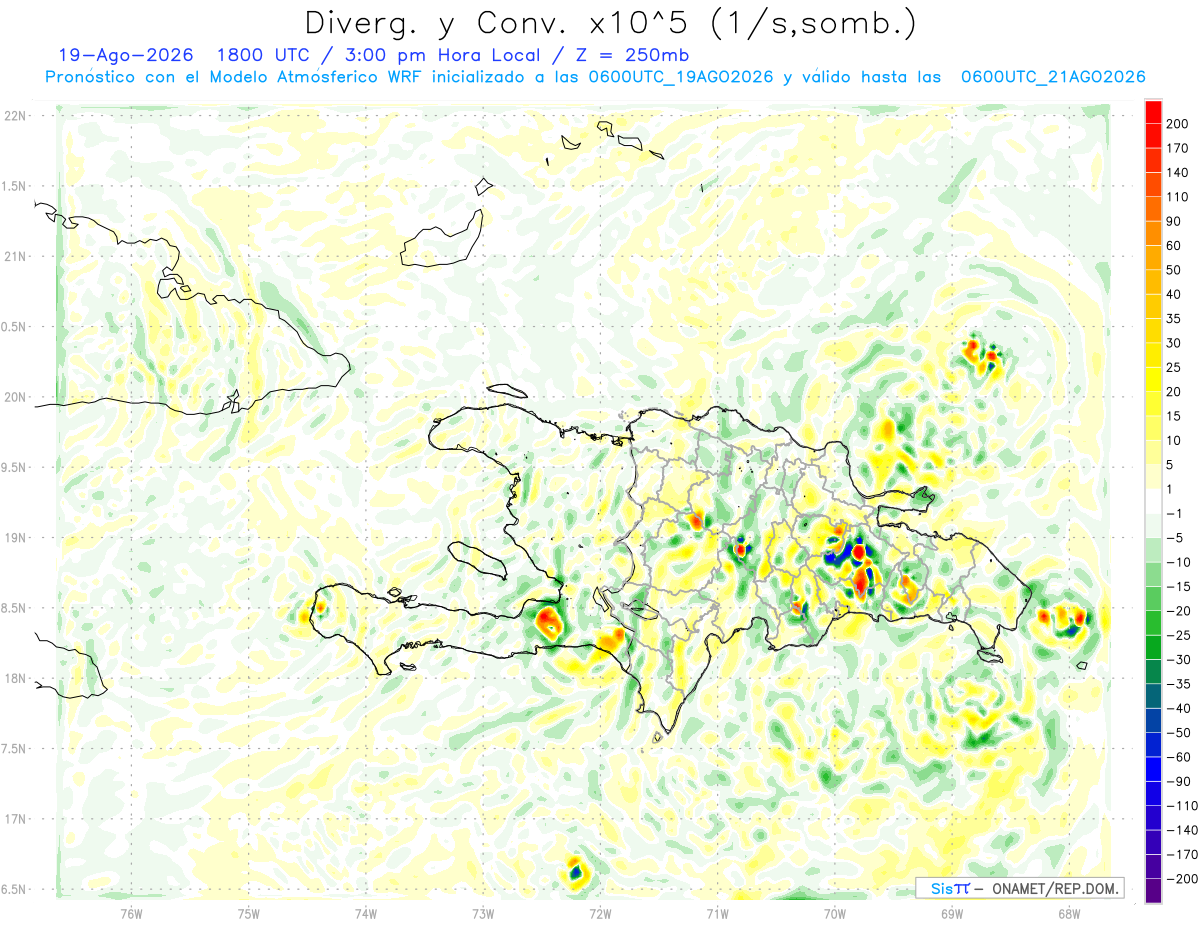Click the "19N" latitude label
This screenshot has height=927, width=1200.
coord(14,537)
